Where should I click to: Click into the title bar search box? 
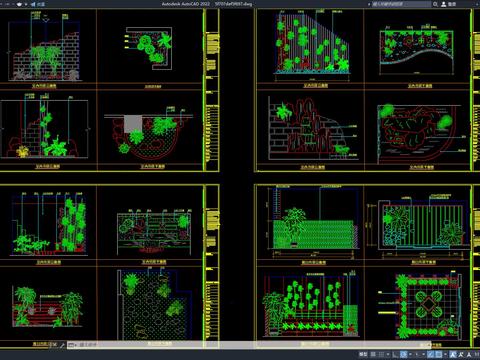tap(401, 4)
